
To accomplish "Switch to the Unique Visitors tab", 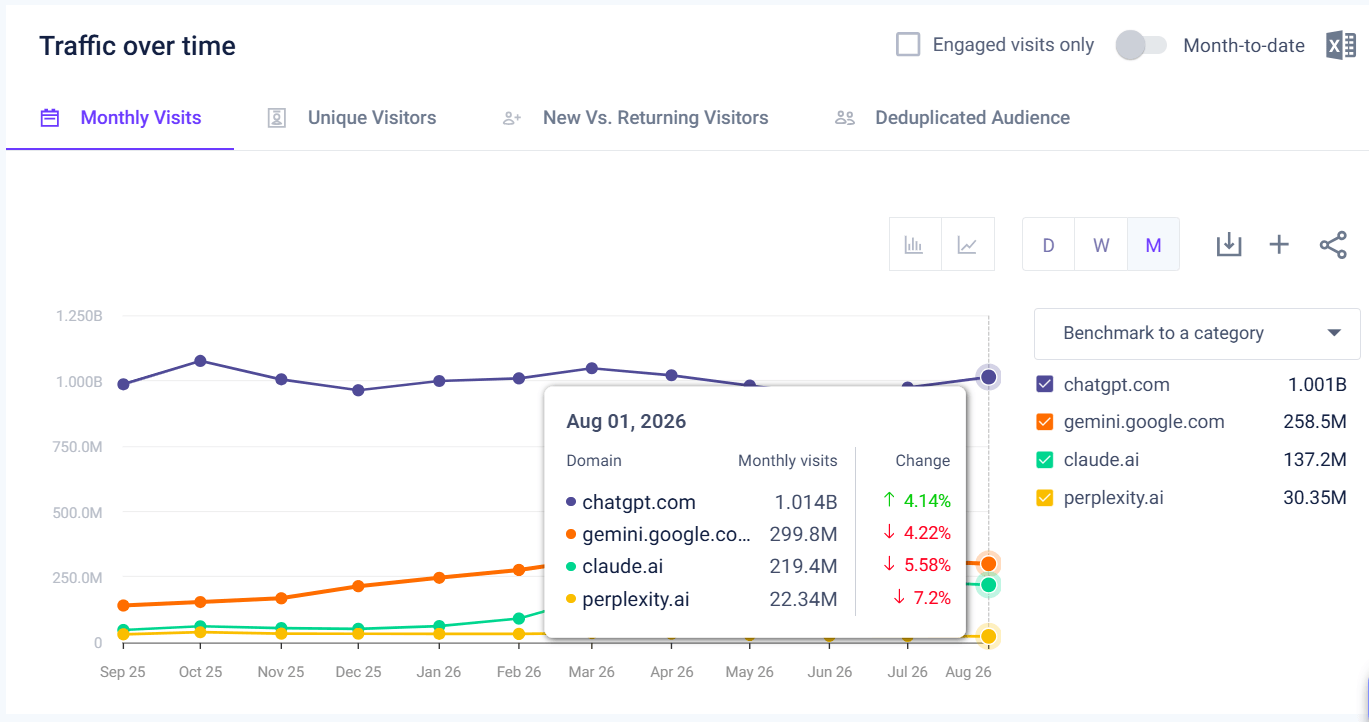I will tap(352, 118).
